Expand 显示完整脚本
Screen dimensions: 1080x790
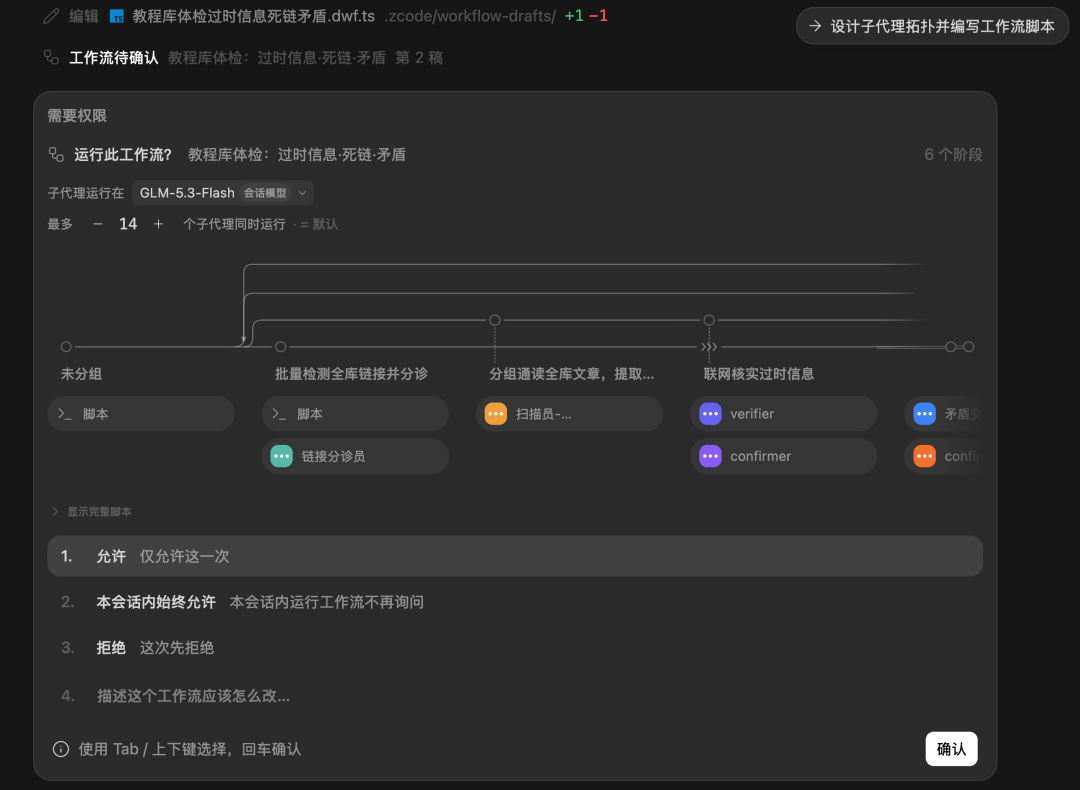tap(92, 512)
